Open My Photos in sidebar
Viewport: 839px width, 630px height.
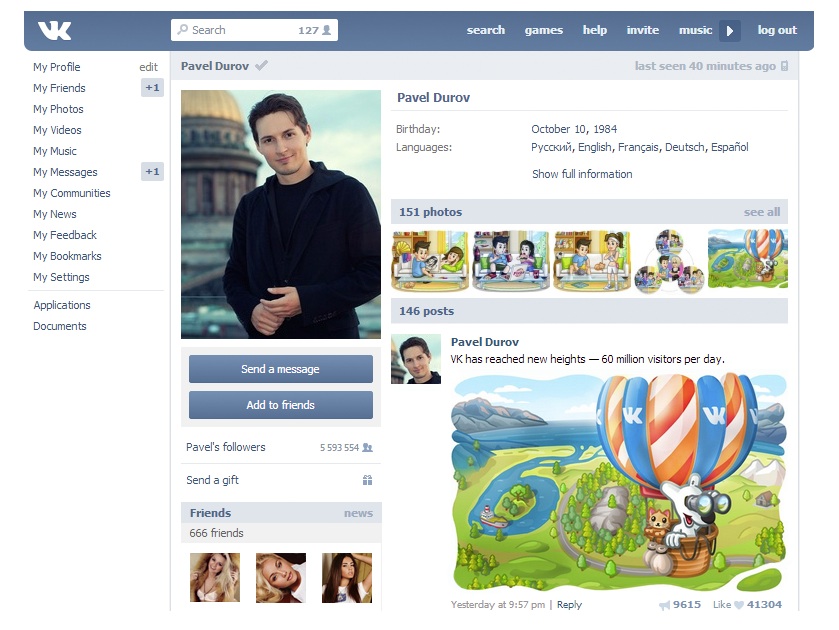pyautogui.click(x=58, y=109)
